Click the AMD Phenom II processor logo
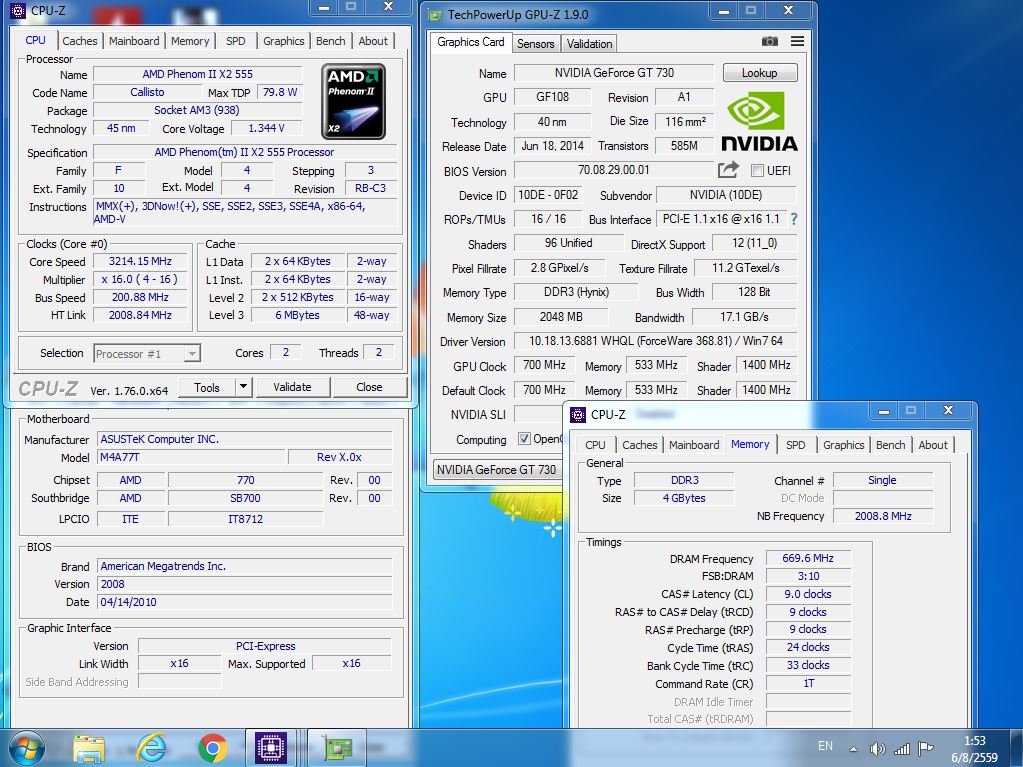1023x767 pixels. click(353, 101)
